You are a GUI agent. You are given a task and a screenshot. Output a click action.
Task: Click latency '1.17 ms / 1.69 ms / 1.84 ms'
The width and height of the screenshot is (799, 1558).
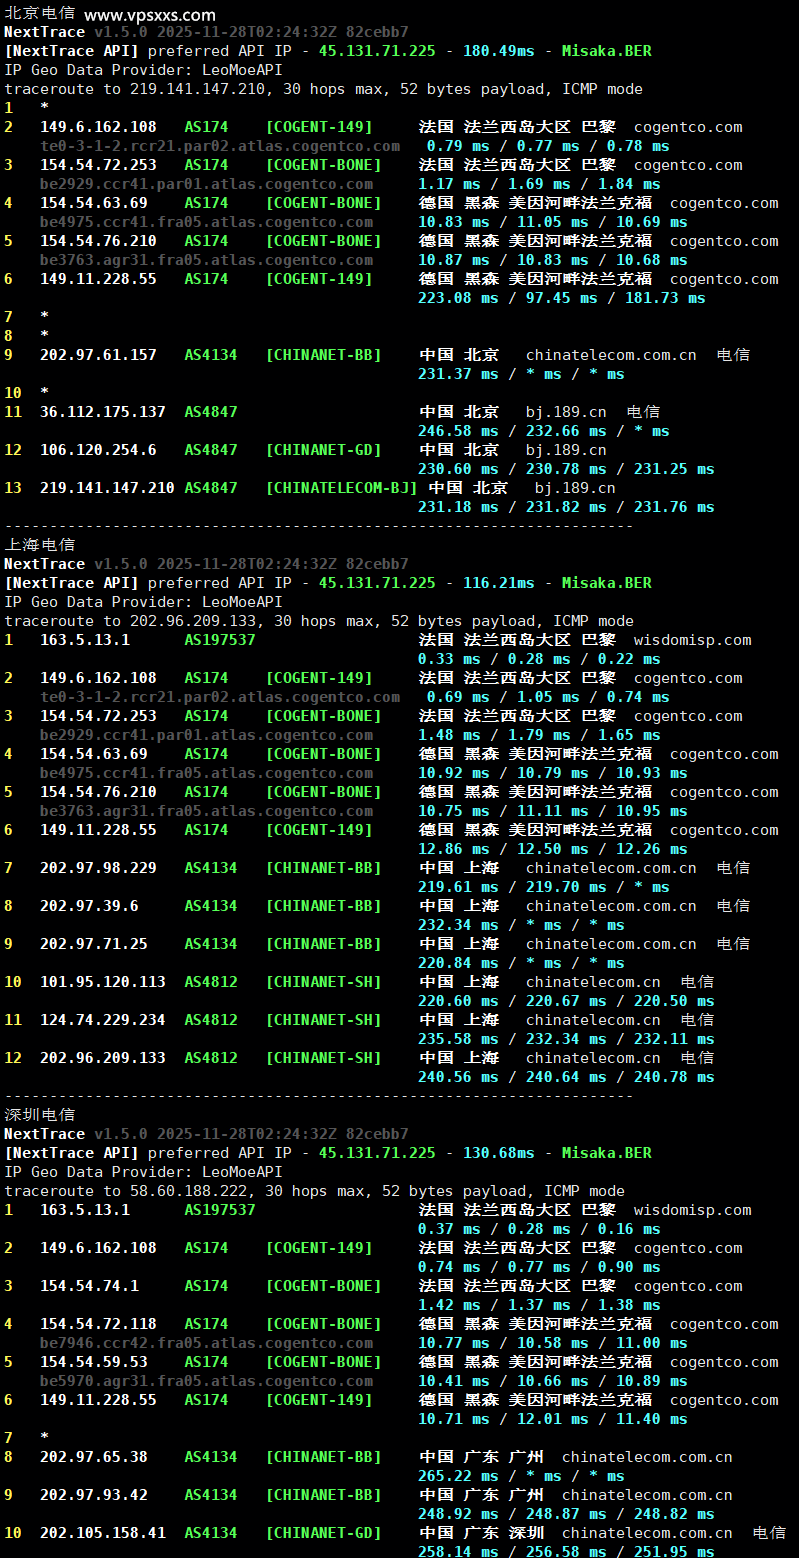click(x=539, y=184)
